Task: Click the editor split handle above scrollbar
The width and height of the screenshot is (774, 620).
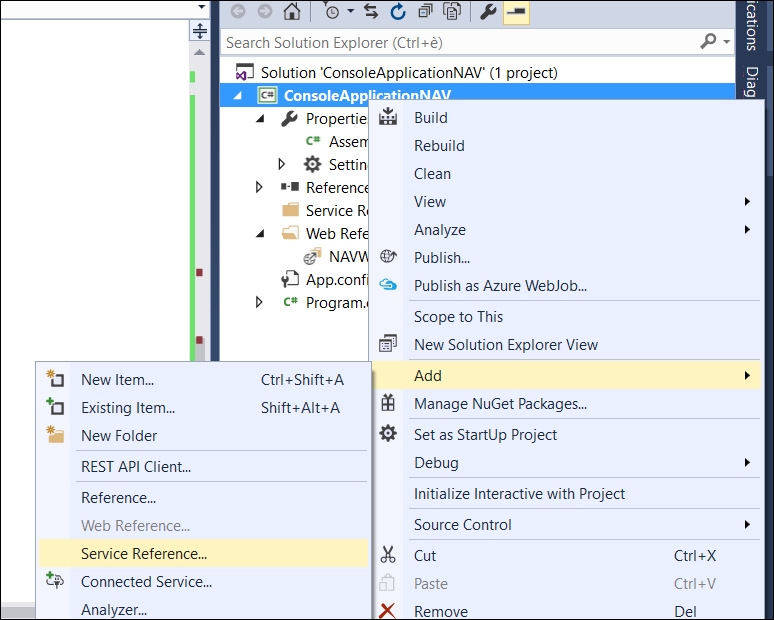Action: pyautogui.click(x=199, y=31)
